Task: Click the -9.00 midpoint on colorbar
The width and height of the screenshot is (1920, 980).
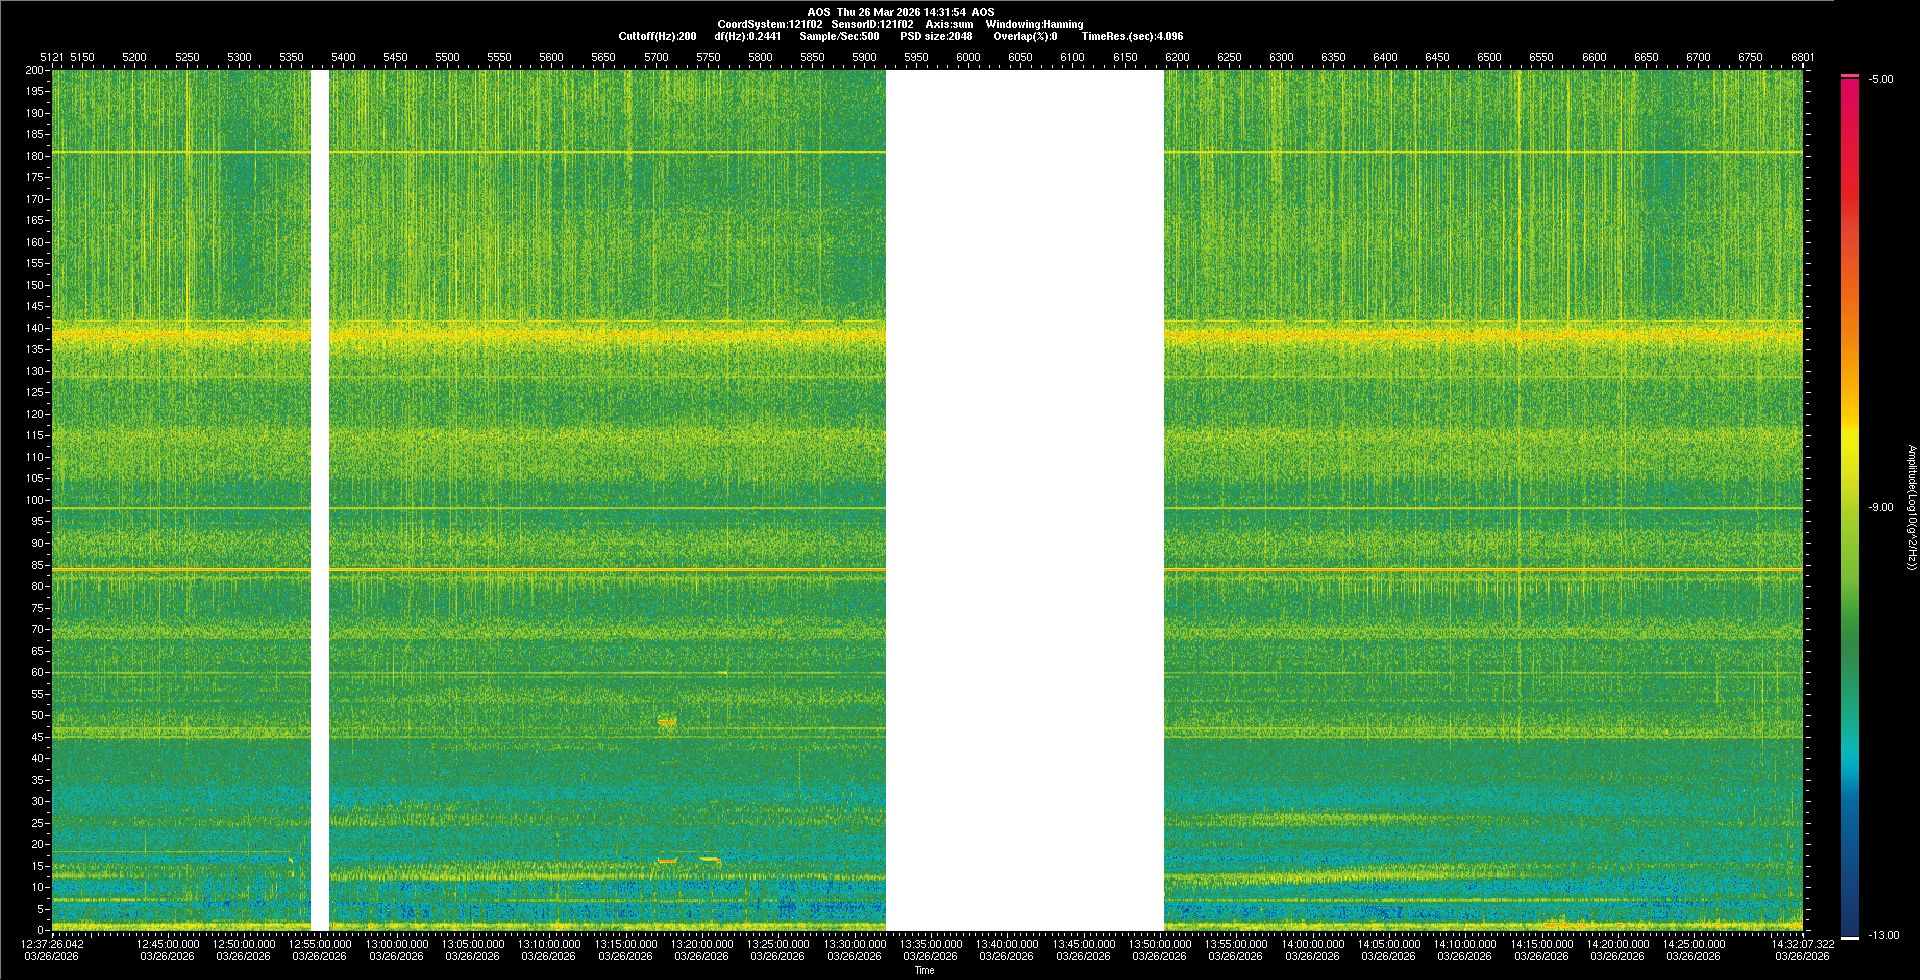Action: 1881,507
